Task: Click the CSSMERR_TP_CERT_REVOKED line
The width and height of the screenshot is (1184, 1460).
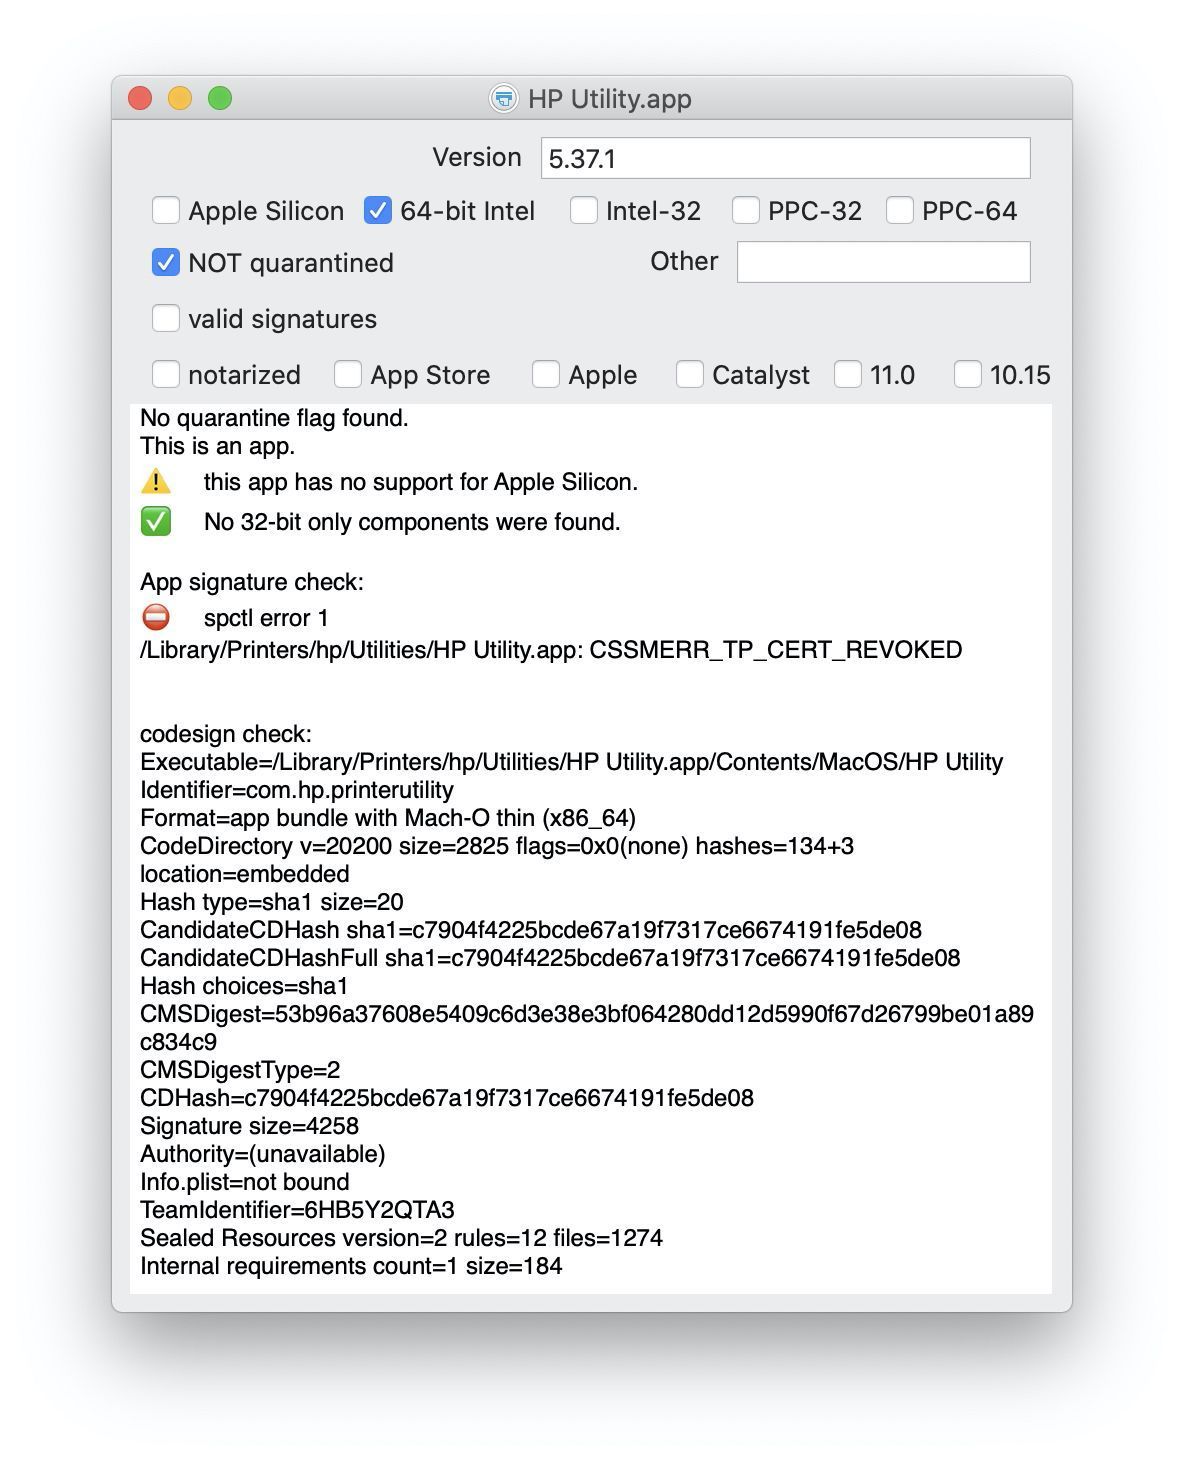Action: [x=551, y=650]
